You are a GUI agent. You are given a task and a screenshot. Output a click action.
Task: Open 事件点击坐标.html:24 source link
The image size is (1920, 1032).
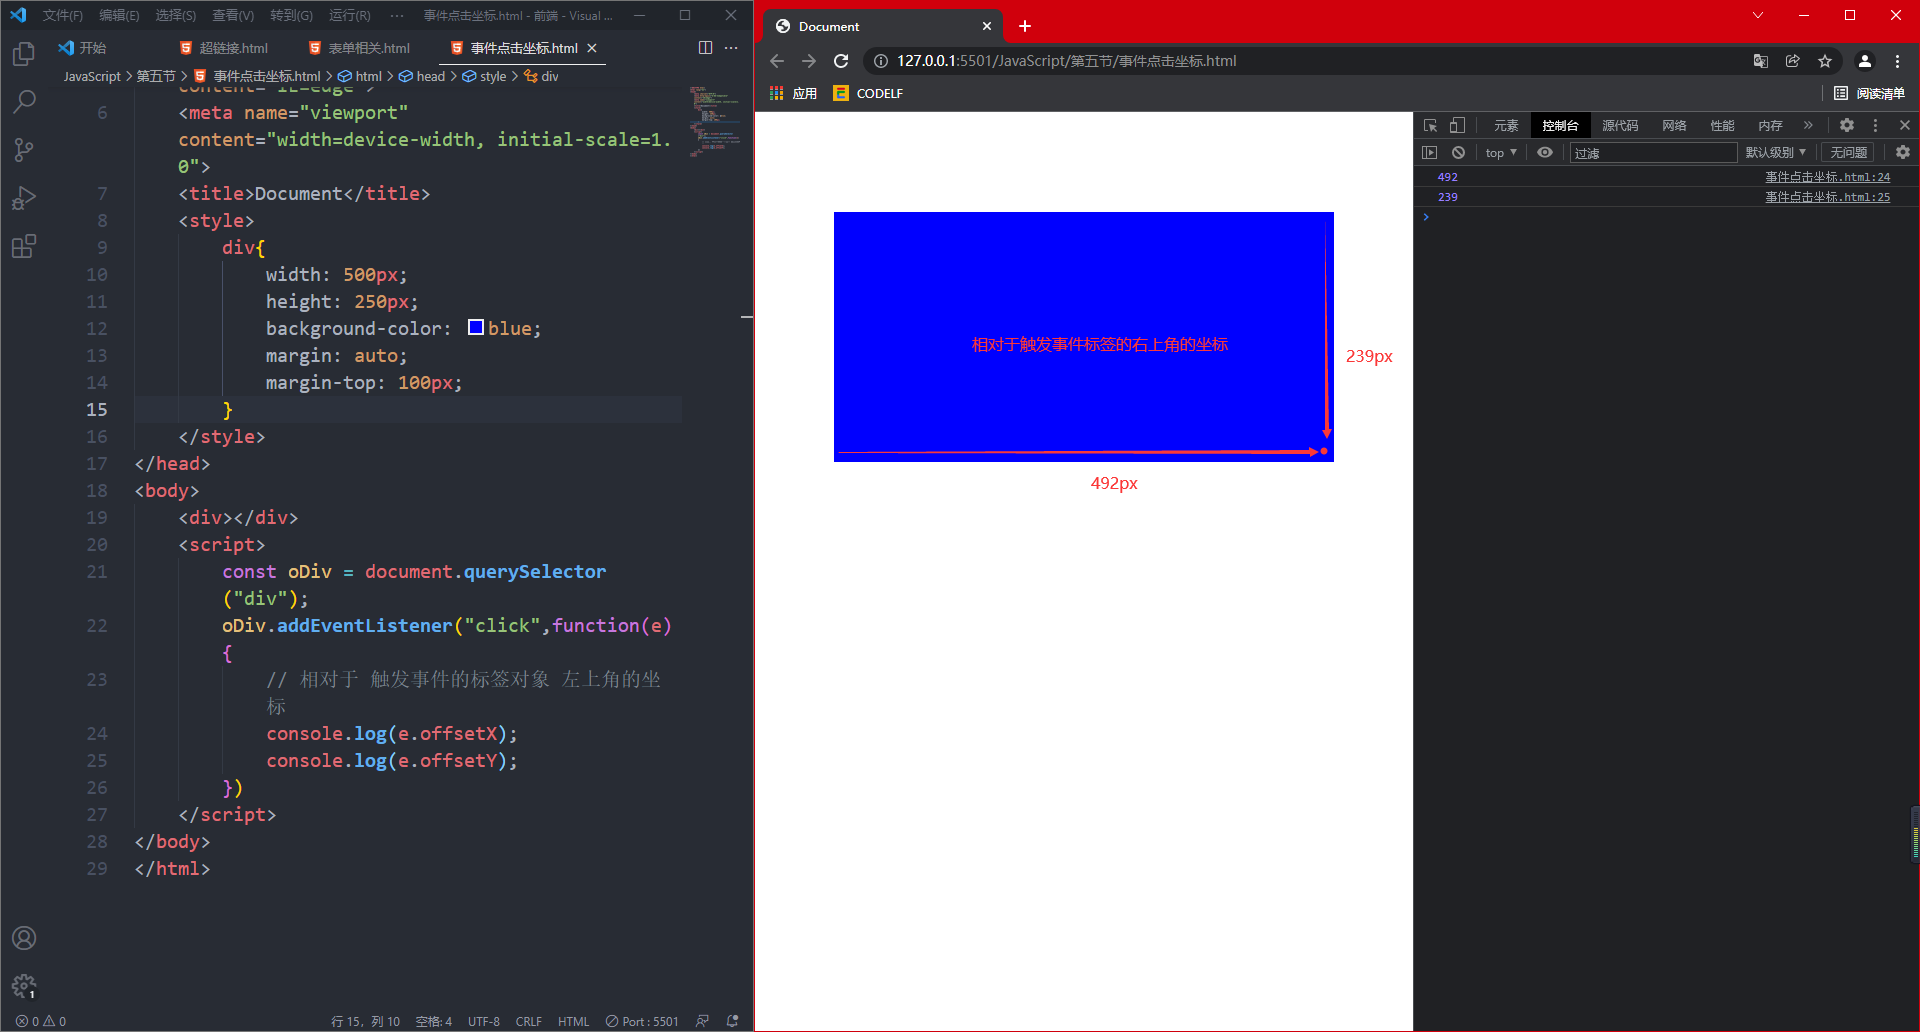coord(1828,176)
